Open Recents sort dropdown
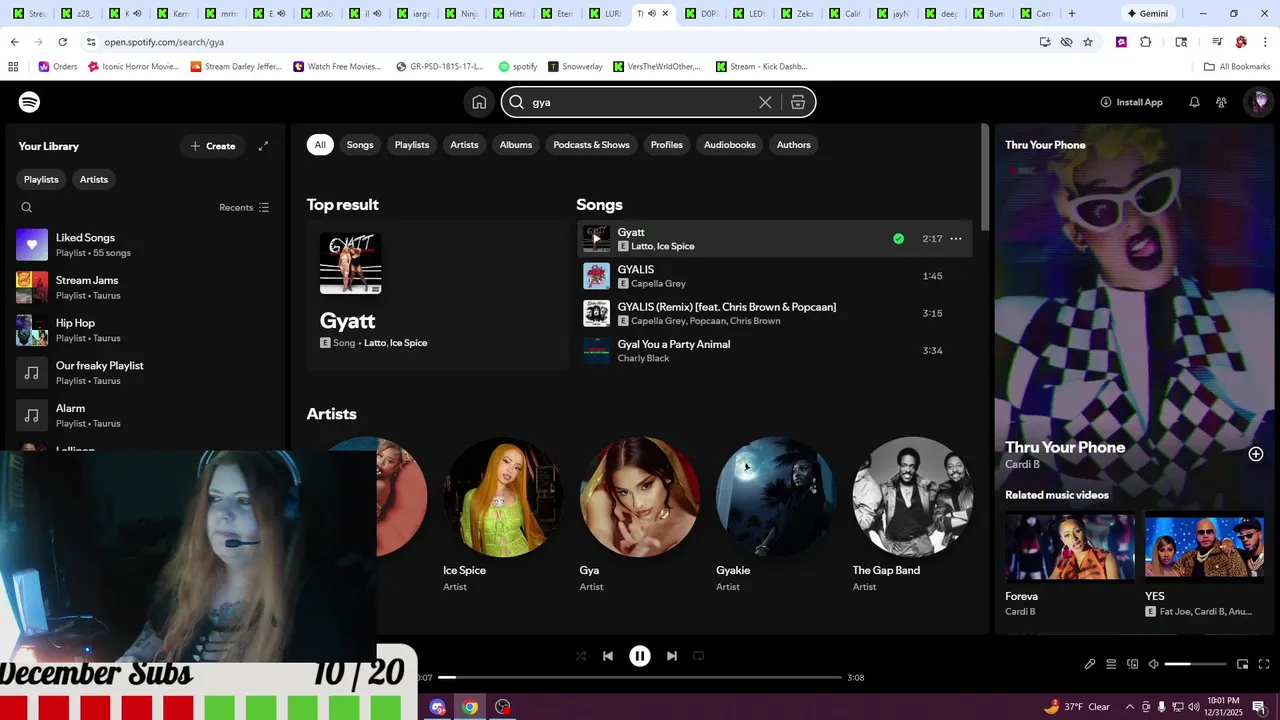This screenshot has height=720, width=1280. coord(244,207)
